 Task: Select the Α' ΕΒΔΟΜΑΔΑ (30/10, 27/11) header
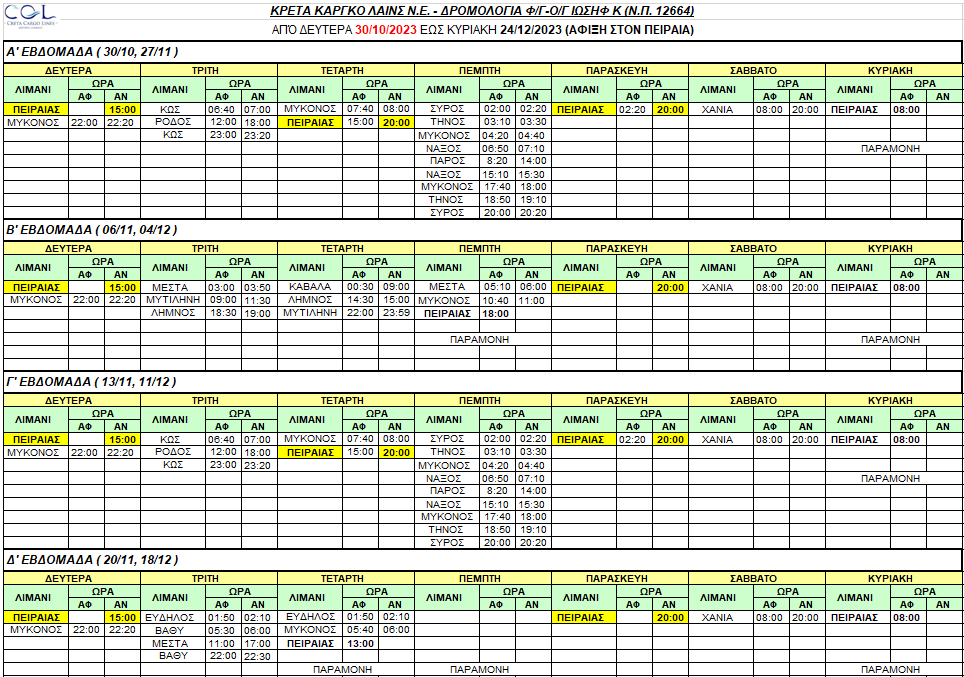click(x=92, y=52)
